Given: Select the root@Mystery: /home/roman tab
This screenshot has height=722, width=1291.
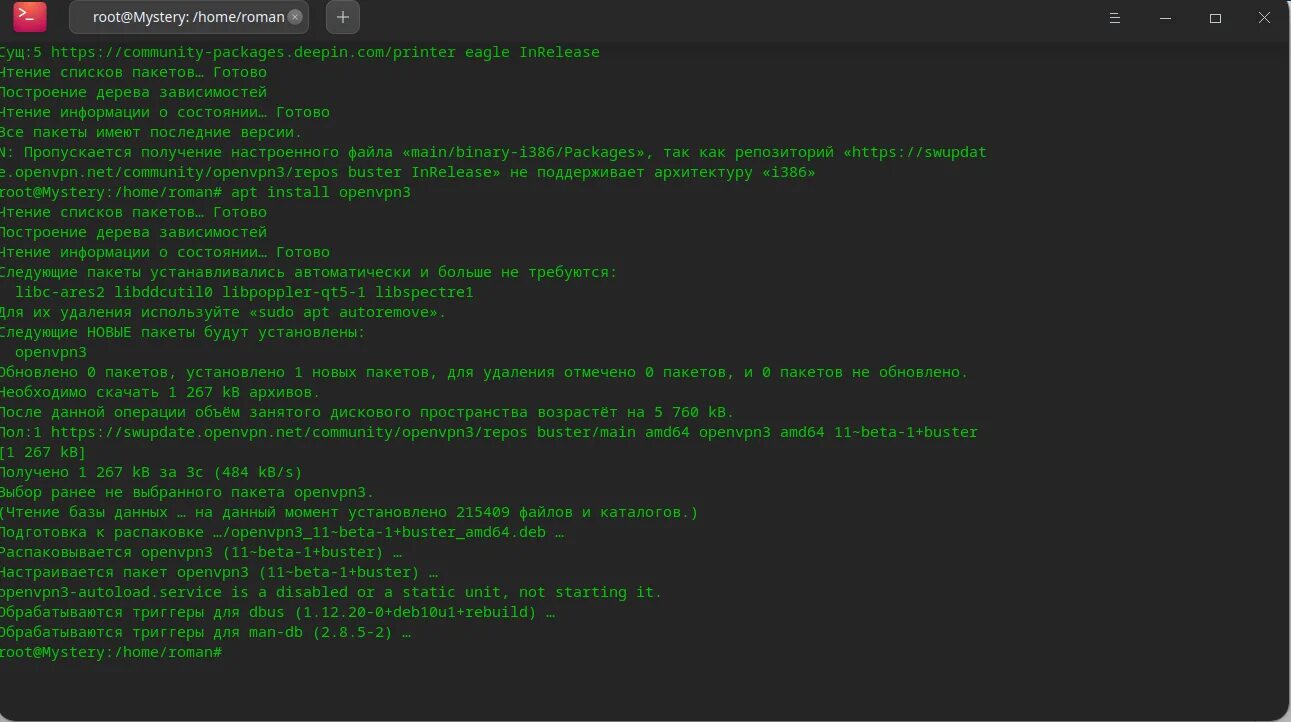Looking at the screenshot, I should [x=189, y=17].
